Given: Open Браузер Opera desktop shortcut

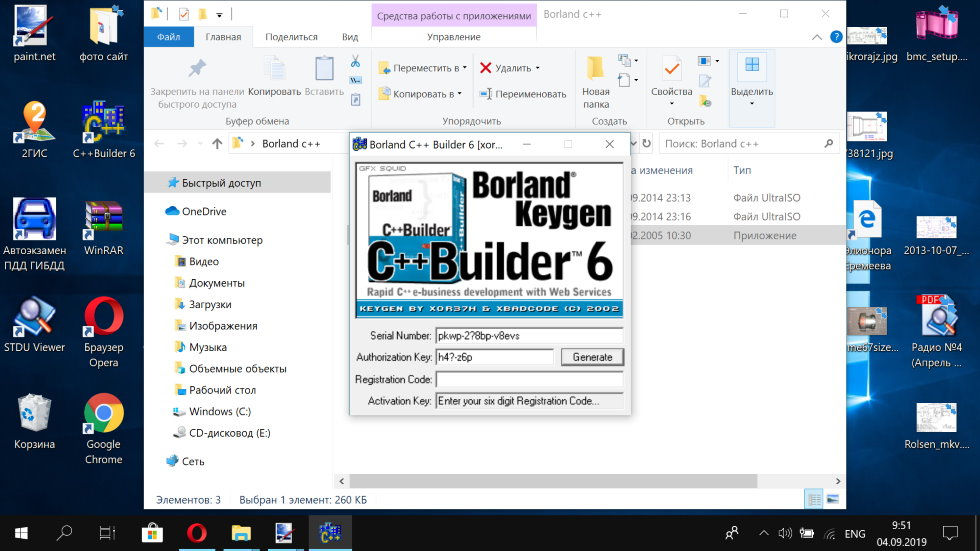Looking at the screenshot, I should point(104,332).
